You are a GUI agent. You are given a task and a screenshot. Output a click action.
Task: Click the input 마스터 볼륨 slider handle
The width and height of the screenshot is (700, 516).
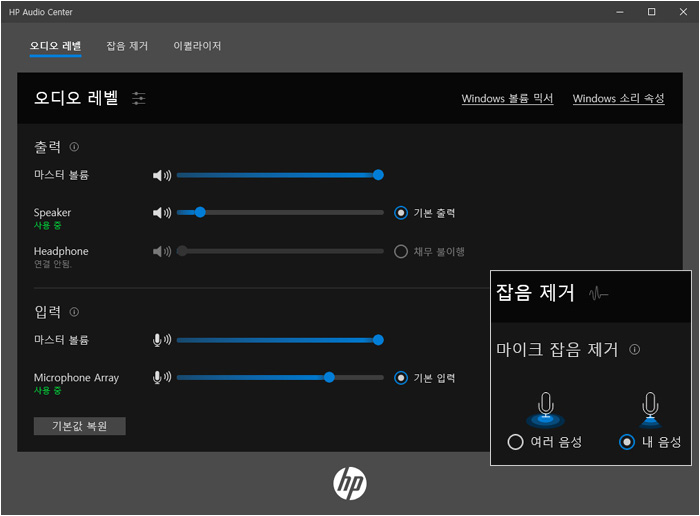coord(378,340)
